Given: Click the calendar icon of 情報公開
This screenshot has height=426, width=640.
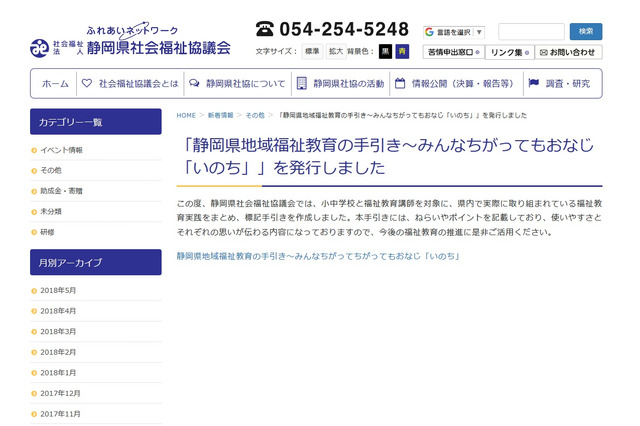Looking at the screenshot, I should pyautogui.click(x=400, y=83).
